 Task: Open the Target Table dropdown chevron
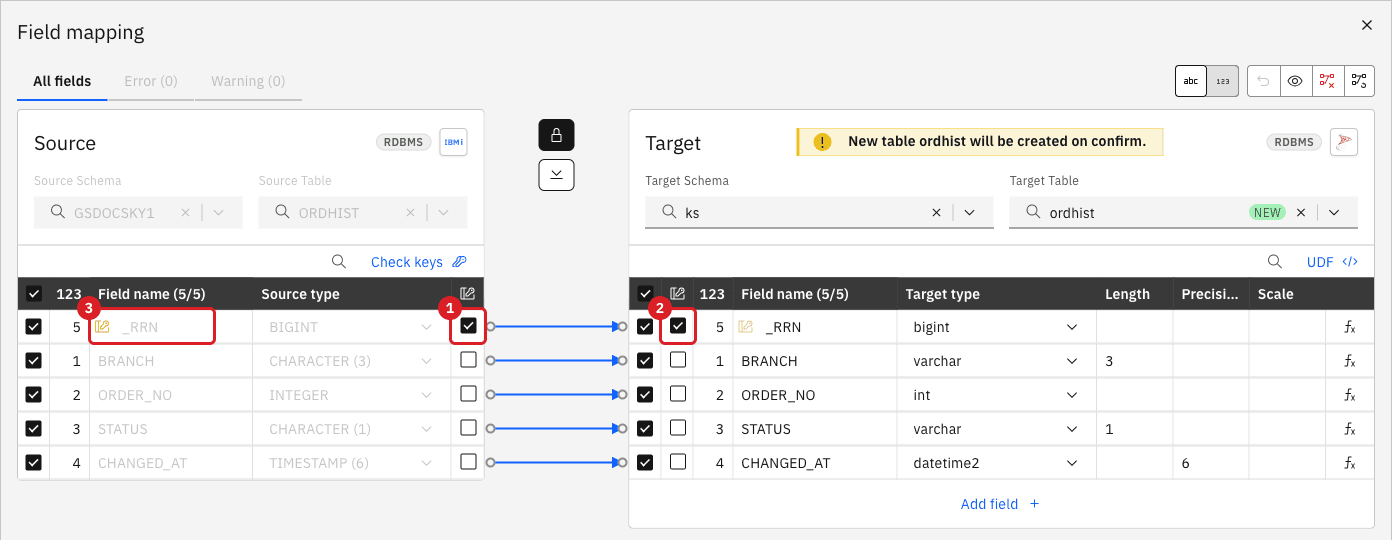click(x=1334, y=213)
